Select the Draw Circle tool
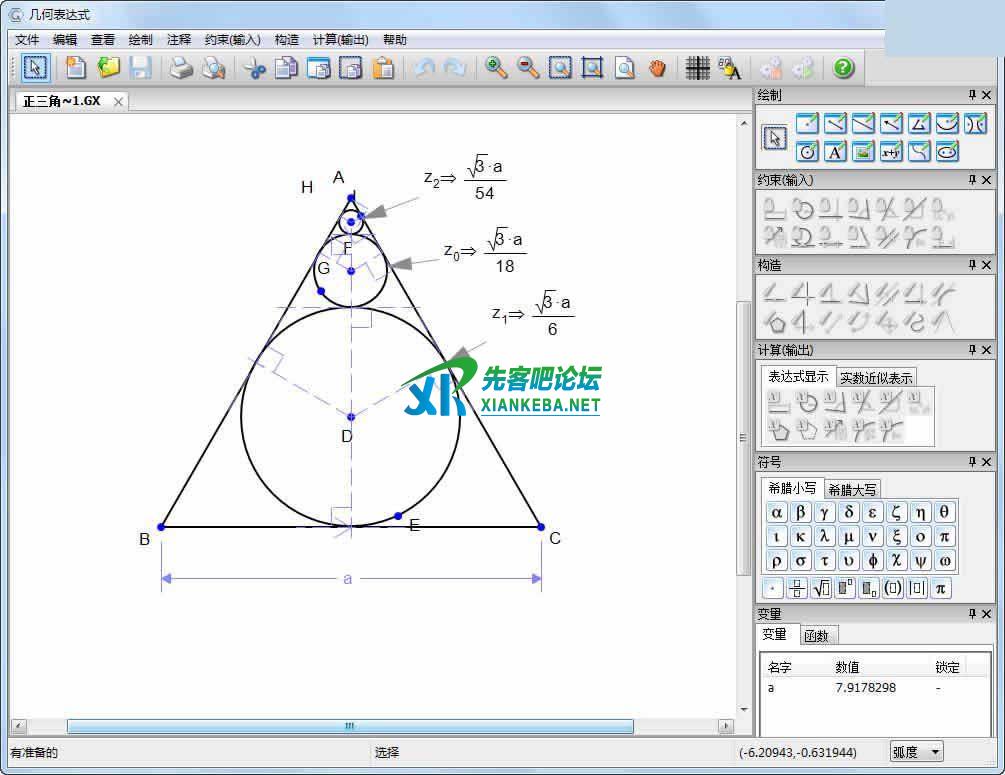The image size is (1005, 775). point(807,151)
